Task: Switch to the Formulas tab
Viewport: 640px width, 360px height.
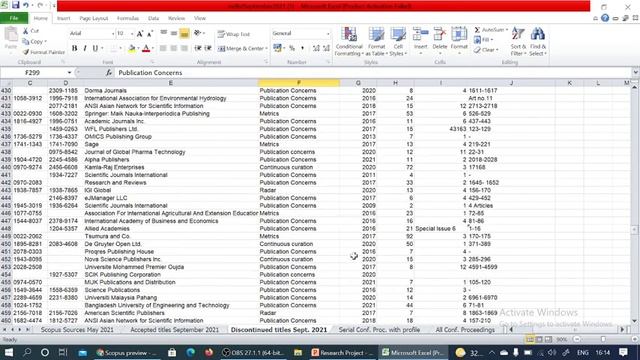Action: point(128,18)
